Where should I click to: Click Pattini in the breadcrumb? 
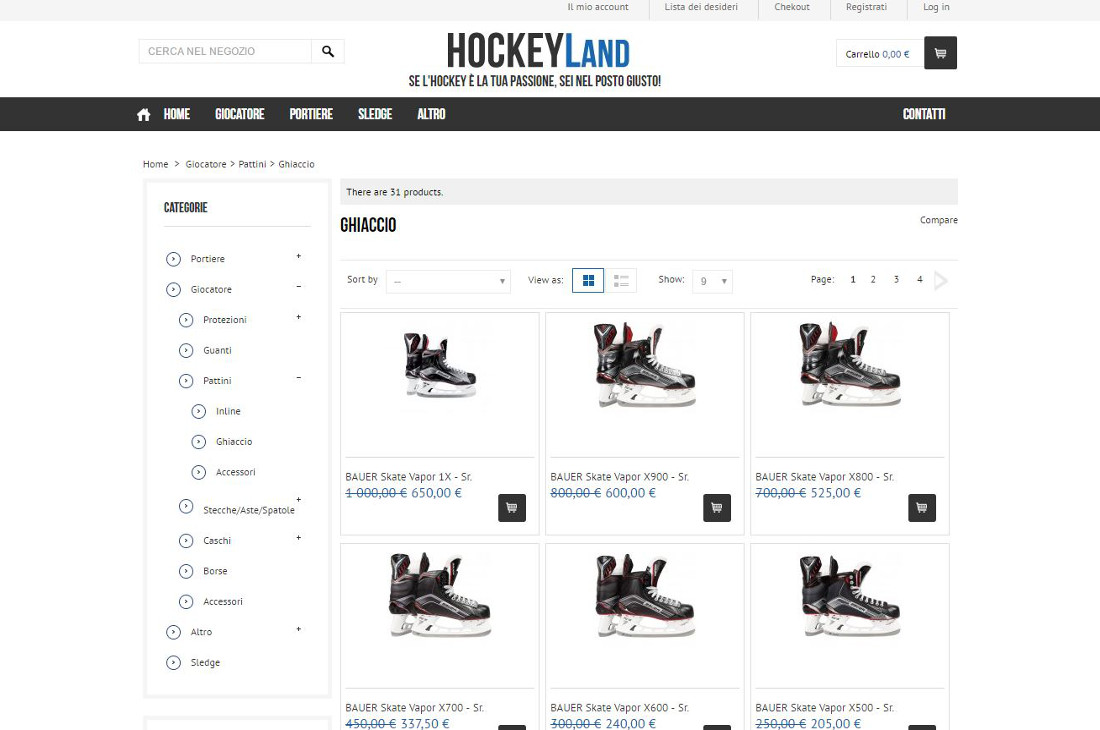(x=252, y=164)
